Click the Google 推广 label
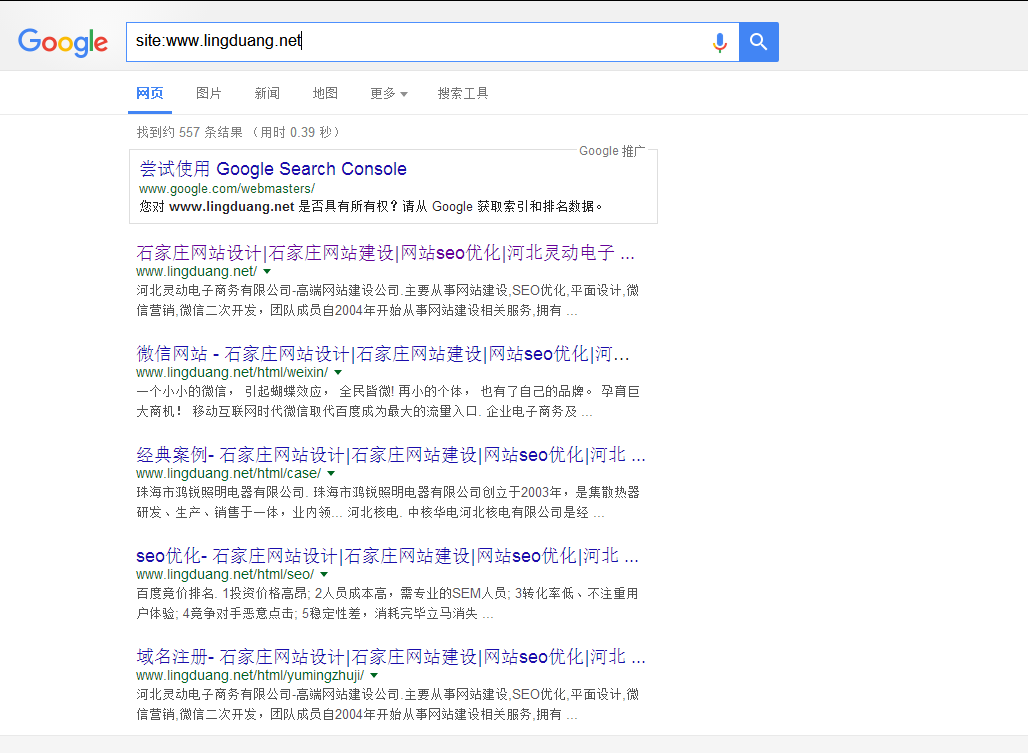 pos(612,151)
